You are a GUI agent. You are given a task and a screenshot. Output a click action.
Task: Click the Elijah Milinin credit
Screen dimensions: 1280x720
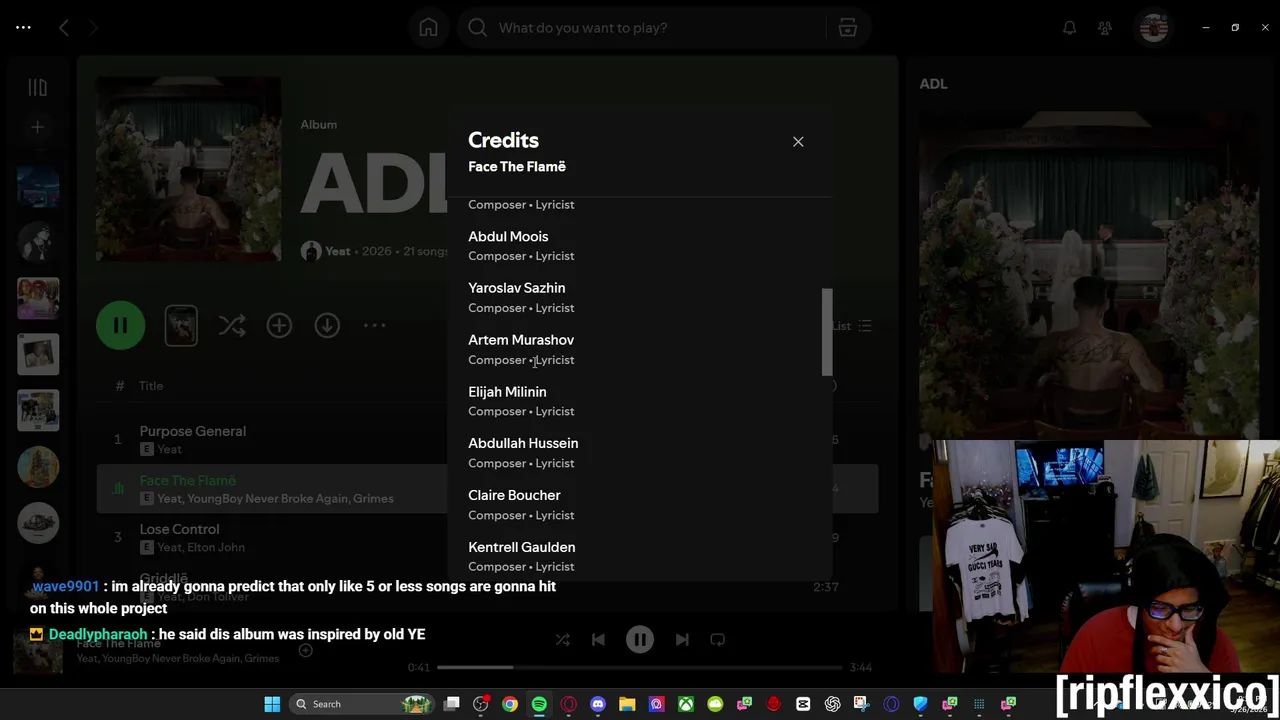(x=507, y=392)
